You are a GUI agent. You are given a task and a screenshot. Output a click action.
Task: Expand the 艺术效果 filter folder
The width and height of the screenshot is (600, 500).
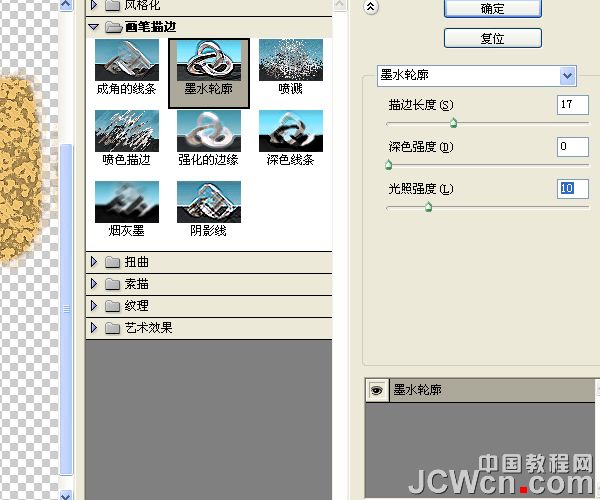95,328
